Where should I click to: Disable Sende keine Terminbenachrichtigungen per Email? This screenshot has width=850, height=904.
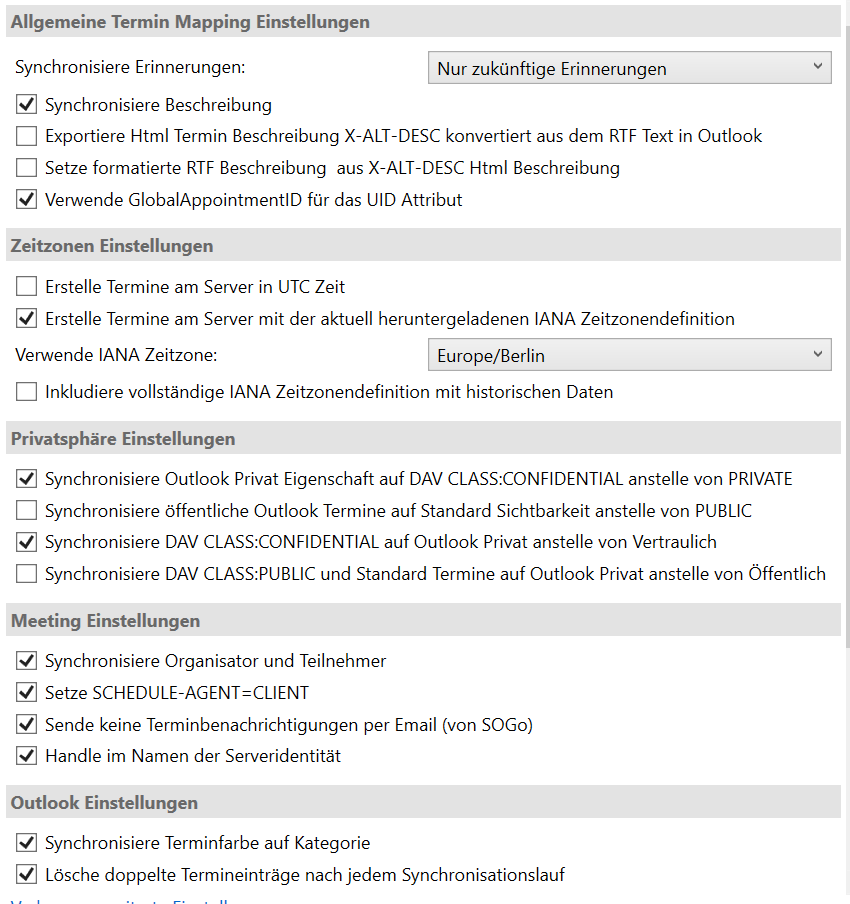coord(26,724)
